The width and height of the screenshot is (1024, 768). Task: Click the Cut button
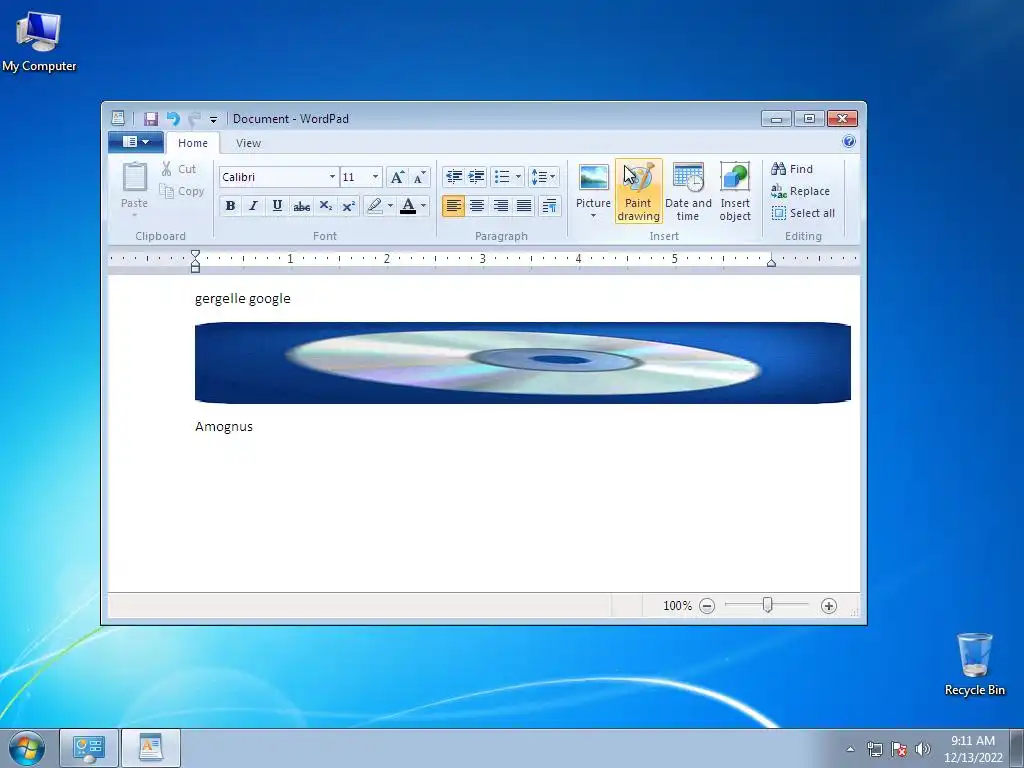pyautogui.click(x=179, y=169)
